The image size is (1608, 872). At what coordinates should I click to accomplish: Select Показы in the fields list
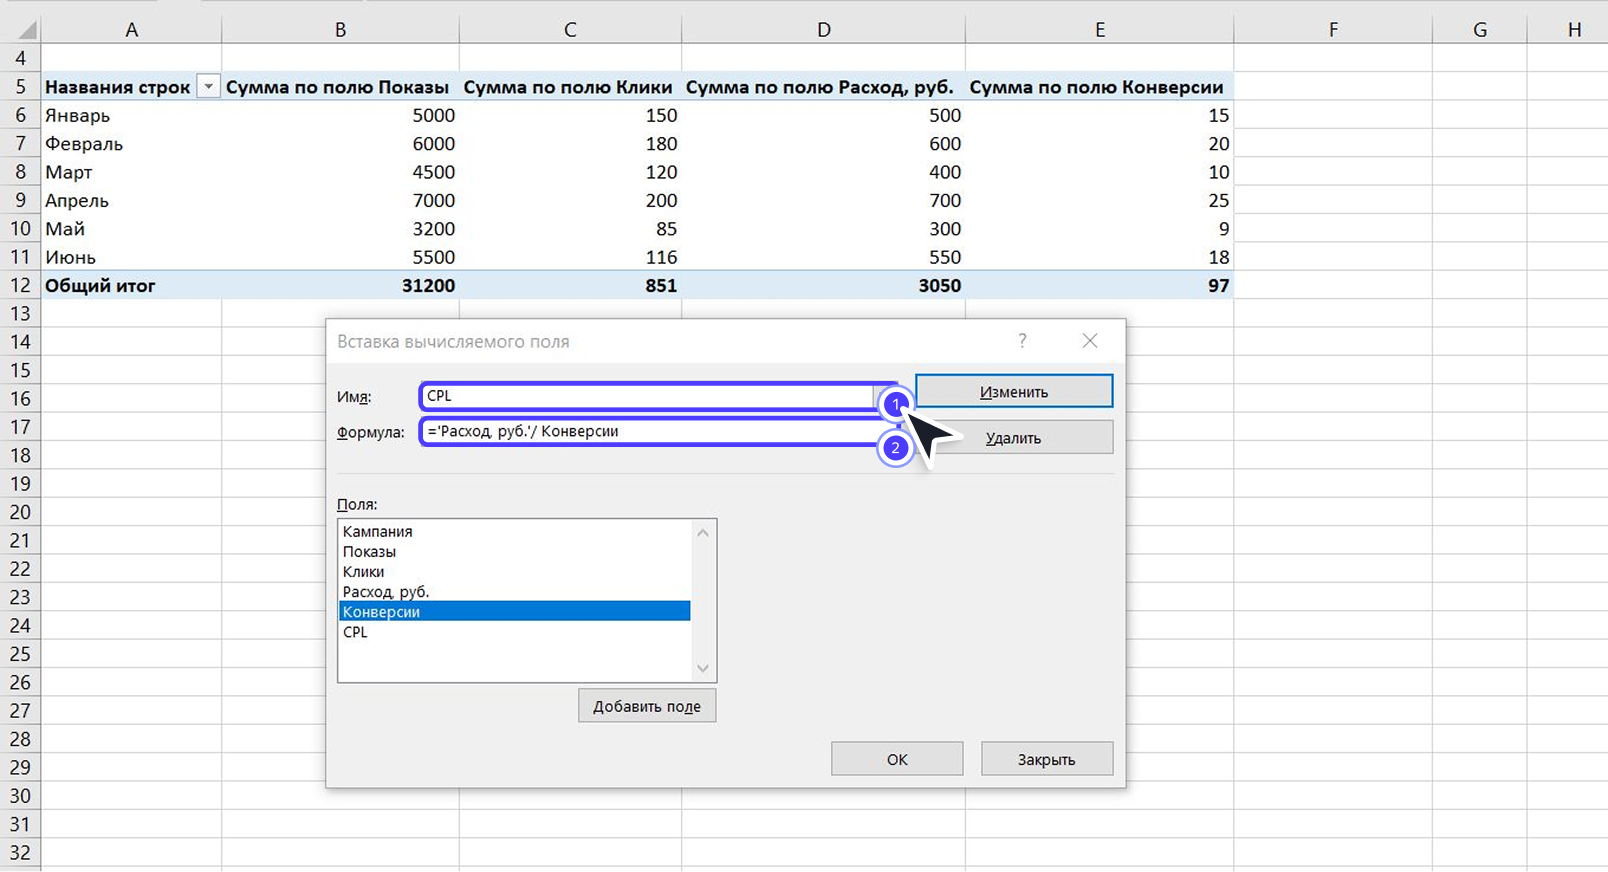(x=515, y=551)
